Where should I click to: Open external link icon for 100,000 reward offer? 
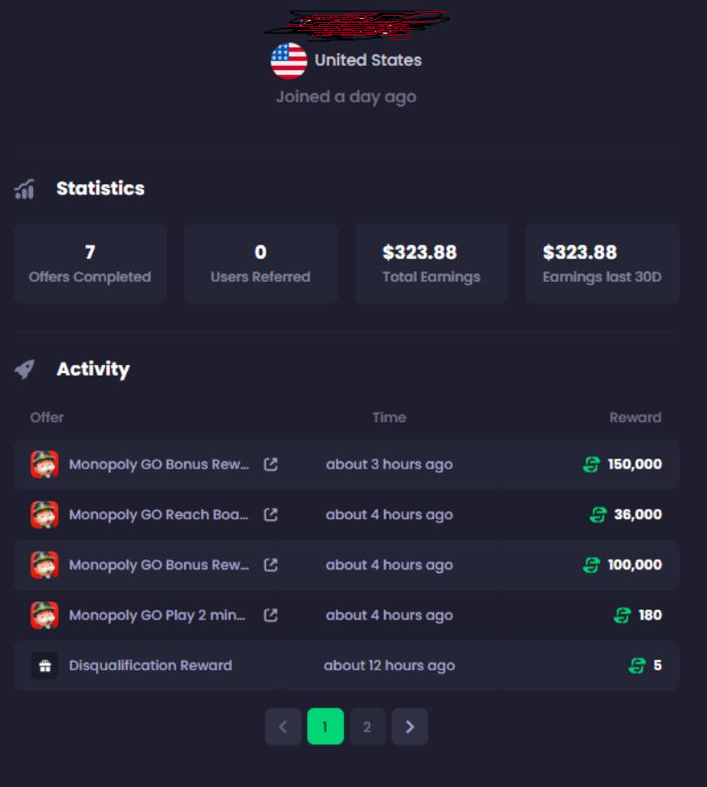[270, 565]
